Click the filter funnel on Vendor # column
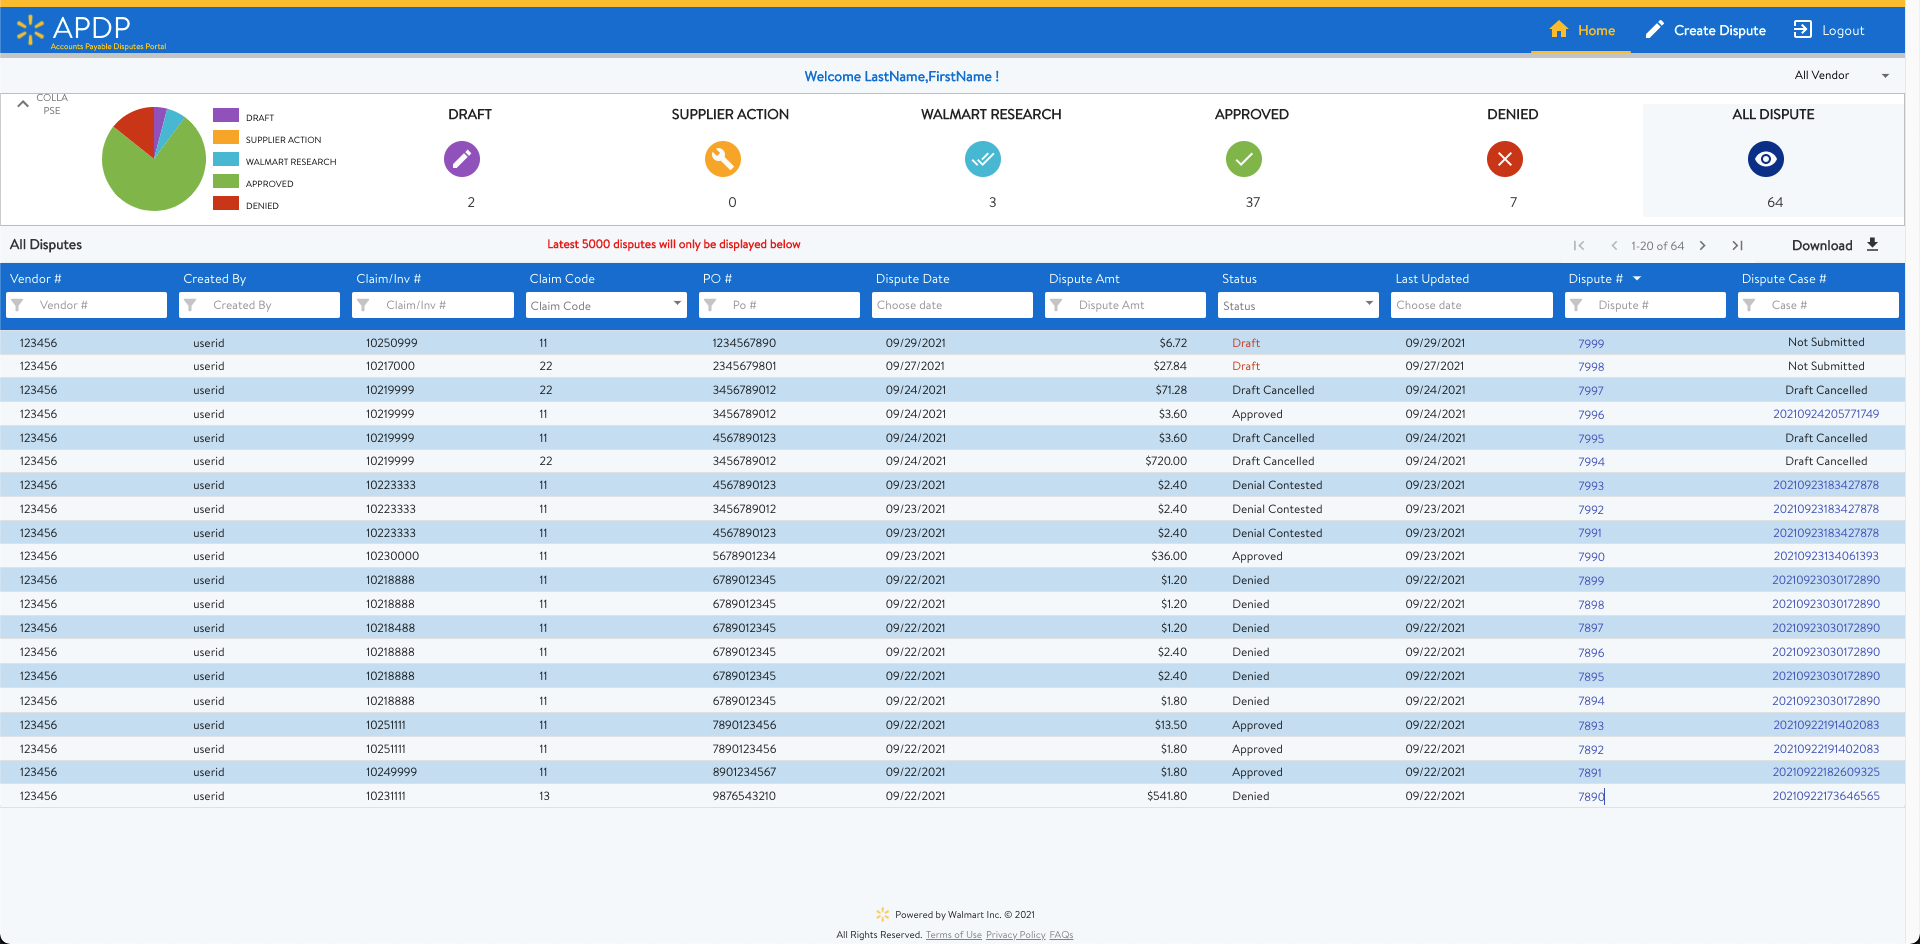Image resolution: width=1920 pixels, height=944 pixels. (x=18, y=305)
